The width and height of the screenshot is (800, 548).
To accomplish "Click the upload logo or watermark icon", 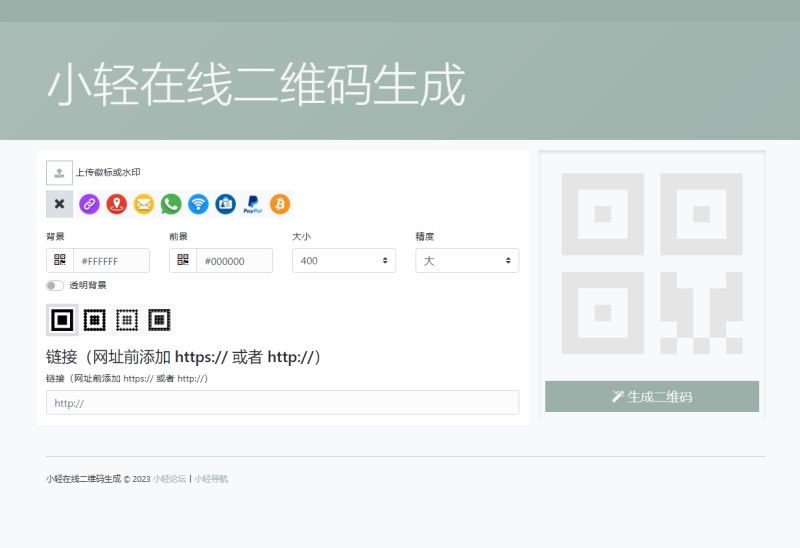I will [59, 172].
